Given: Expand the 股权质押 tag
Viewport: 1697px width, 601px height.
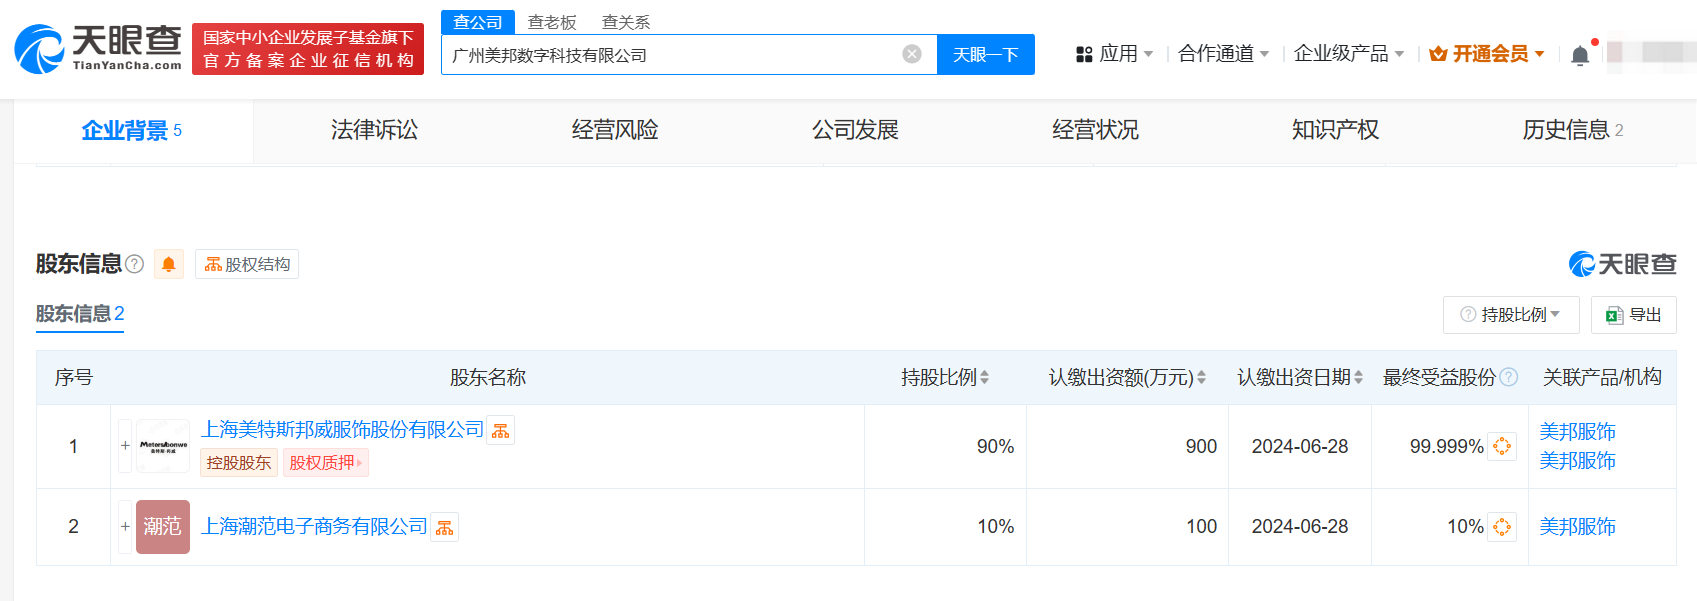Looking at the screenshot, I should [326, 462].
